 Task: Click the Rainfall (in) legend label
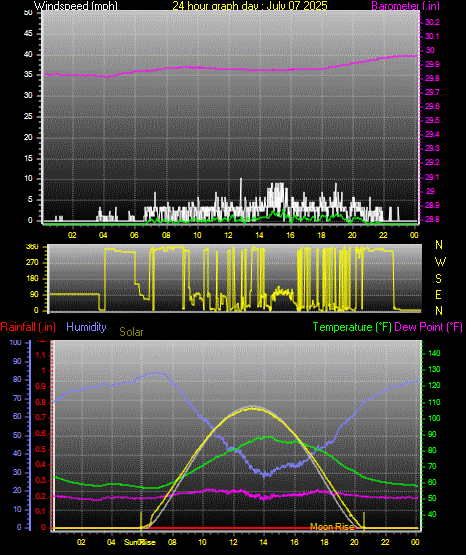point(28,327)
